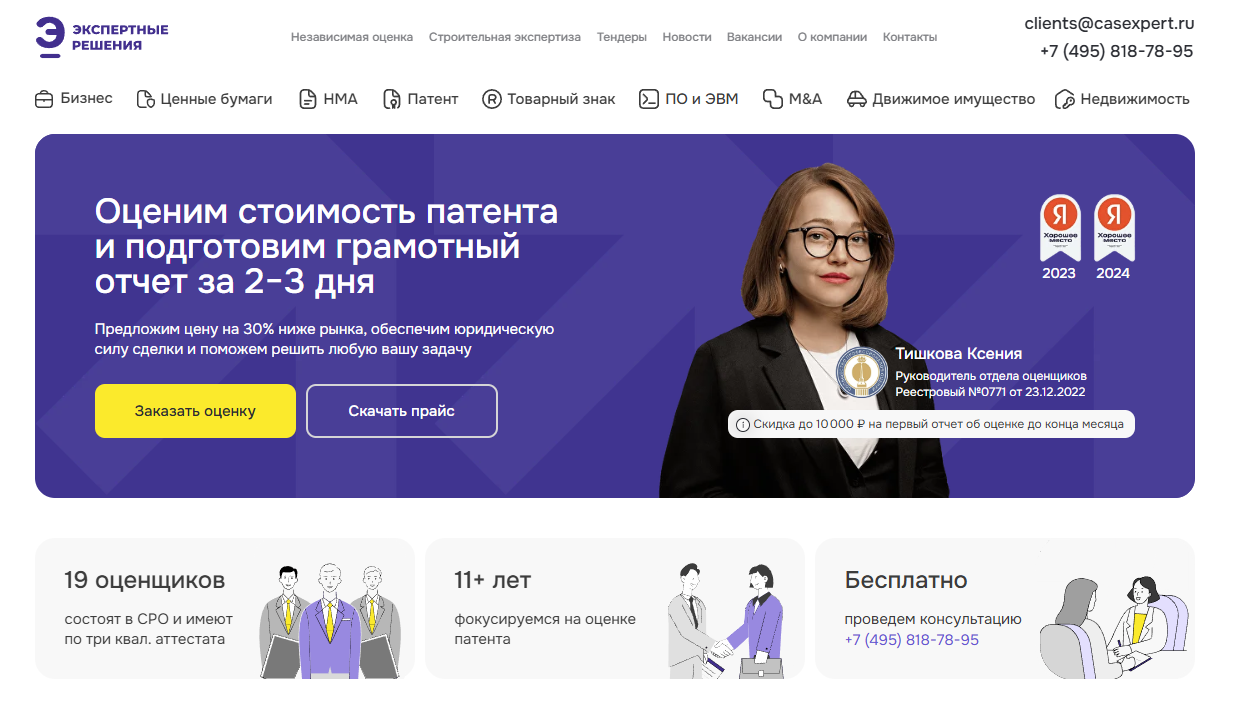Viewport: 1238px width, 719px height.
Task: Click the briefcase icon beside Бизнес
Action: point(44,99)
